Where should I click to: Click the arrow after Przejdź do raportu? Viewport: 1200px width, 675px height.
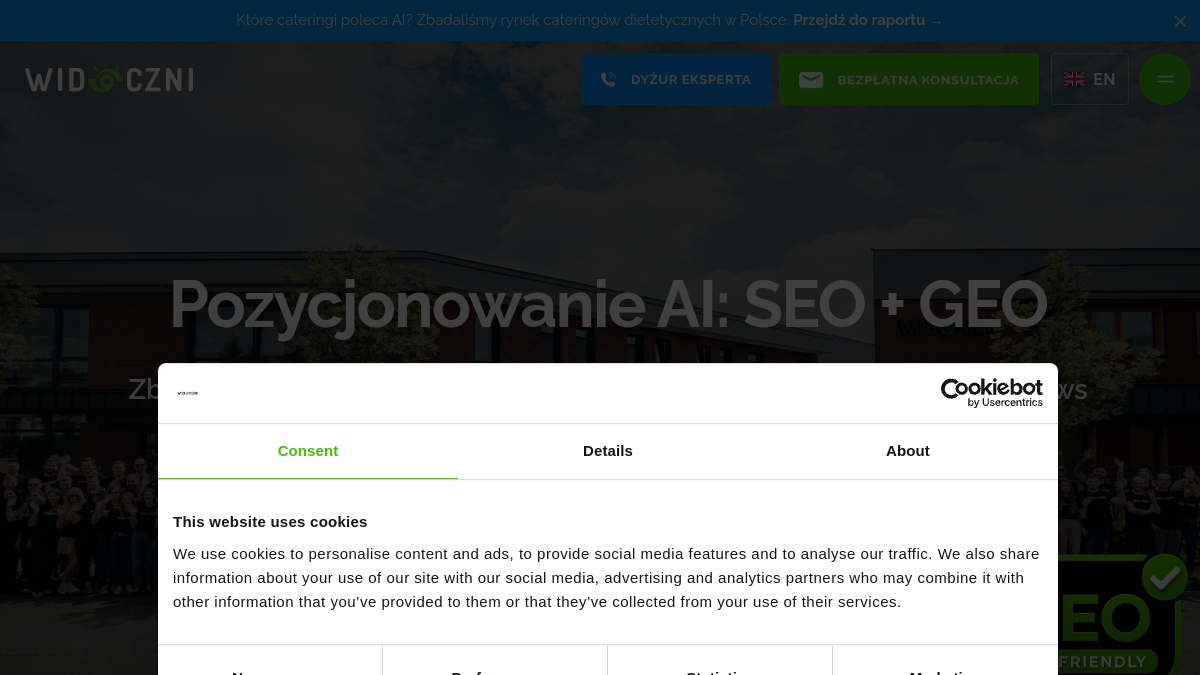point(936,21)
